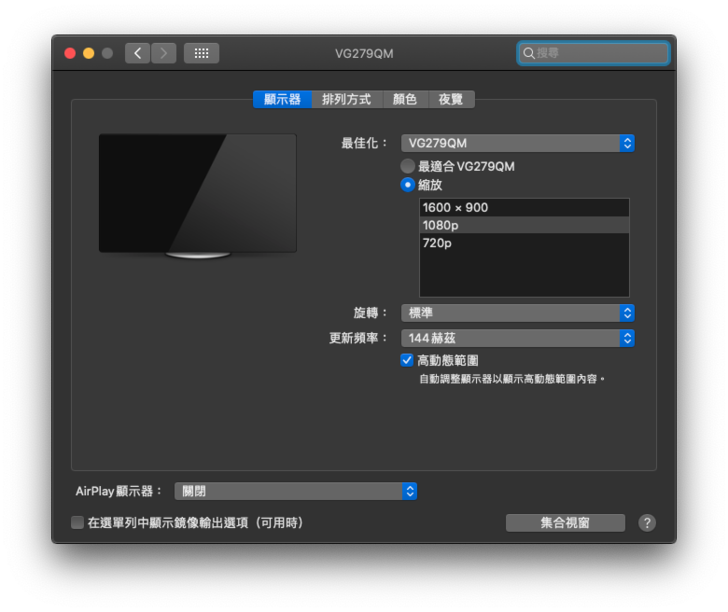Disable the 高動態範圍 checkbox
The image size is (728, 612).
pyautogui.click(x=407, y=360)
